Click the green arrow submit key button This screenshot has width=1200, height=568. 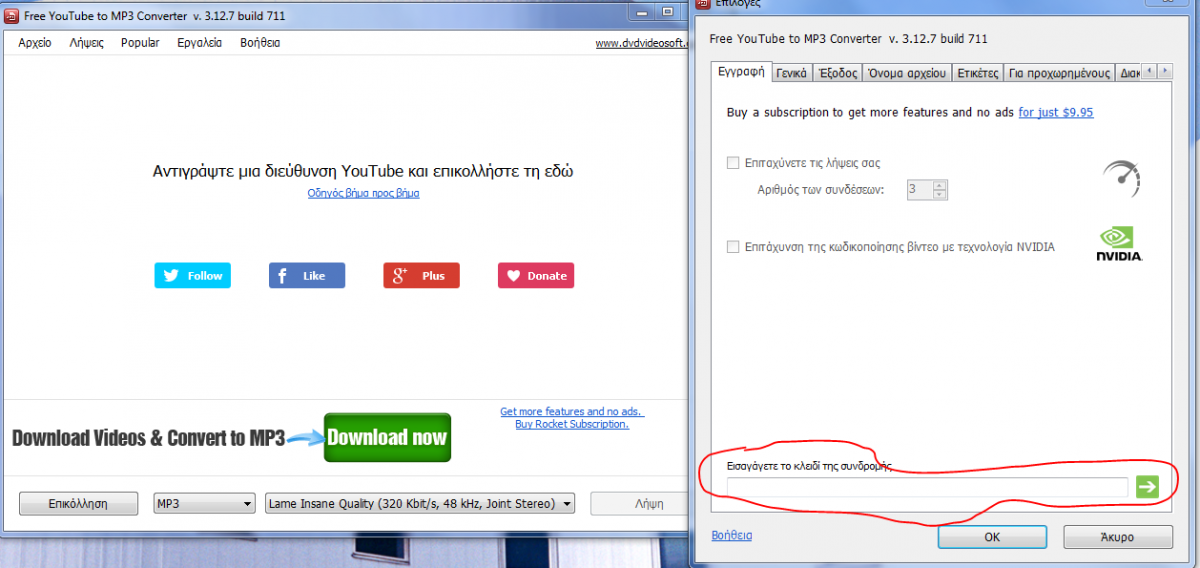coord(1147,487)
